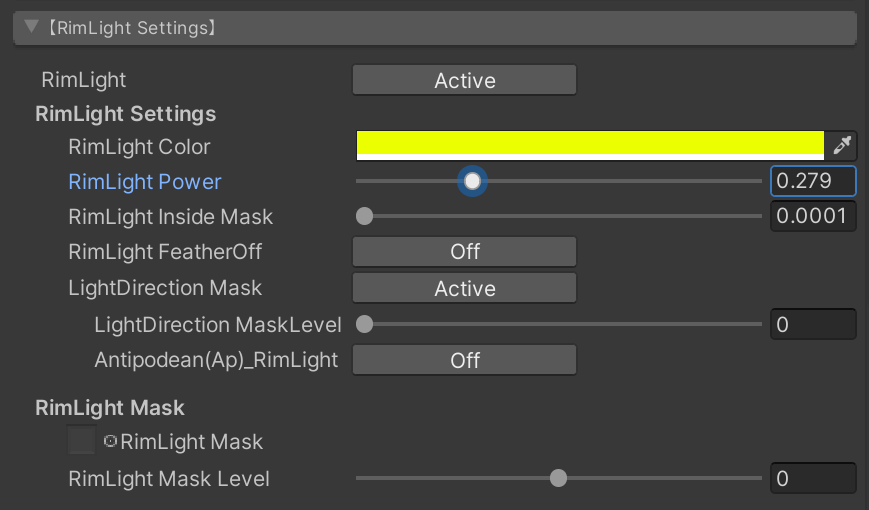The width and height of the screenshot is (869, 510).
Task: Click the RimLight Mask Level slider handle
Action: point(559,478)
